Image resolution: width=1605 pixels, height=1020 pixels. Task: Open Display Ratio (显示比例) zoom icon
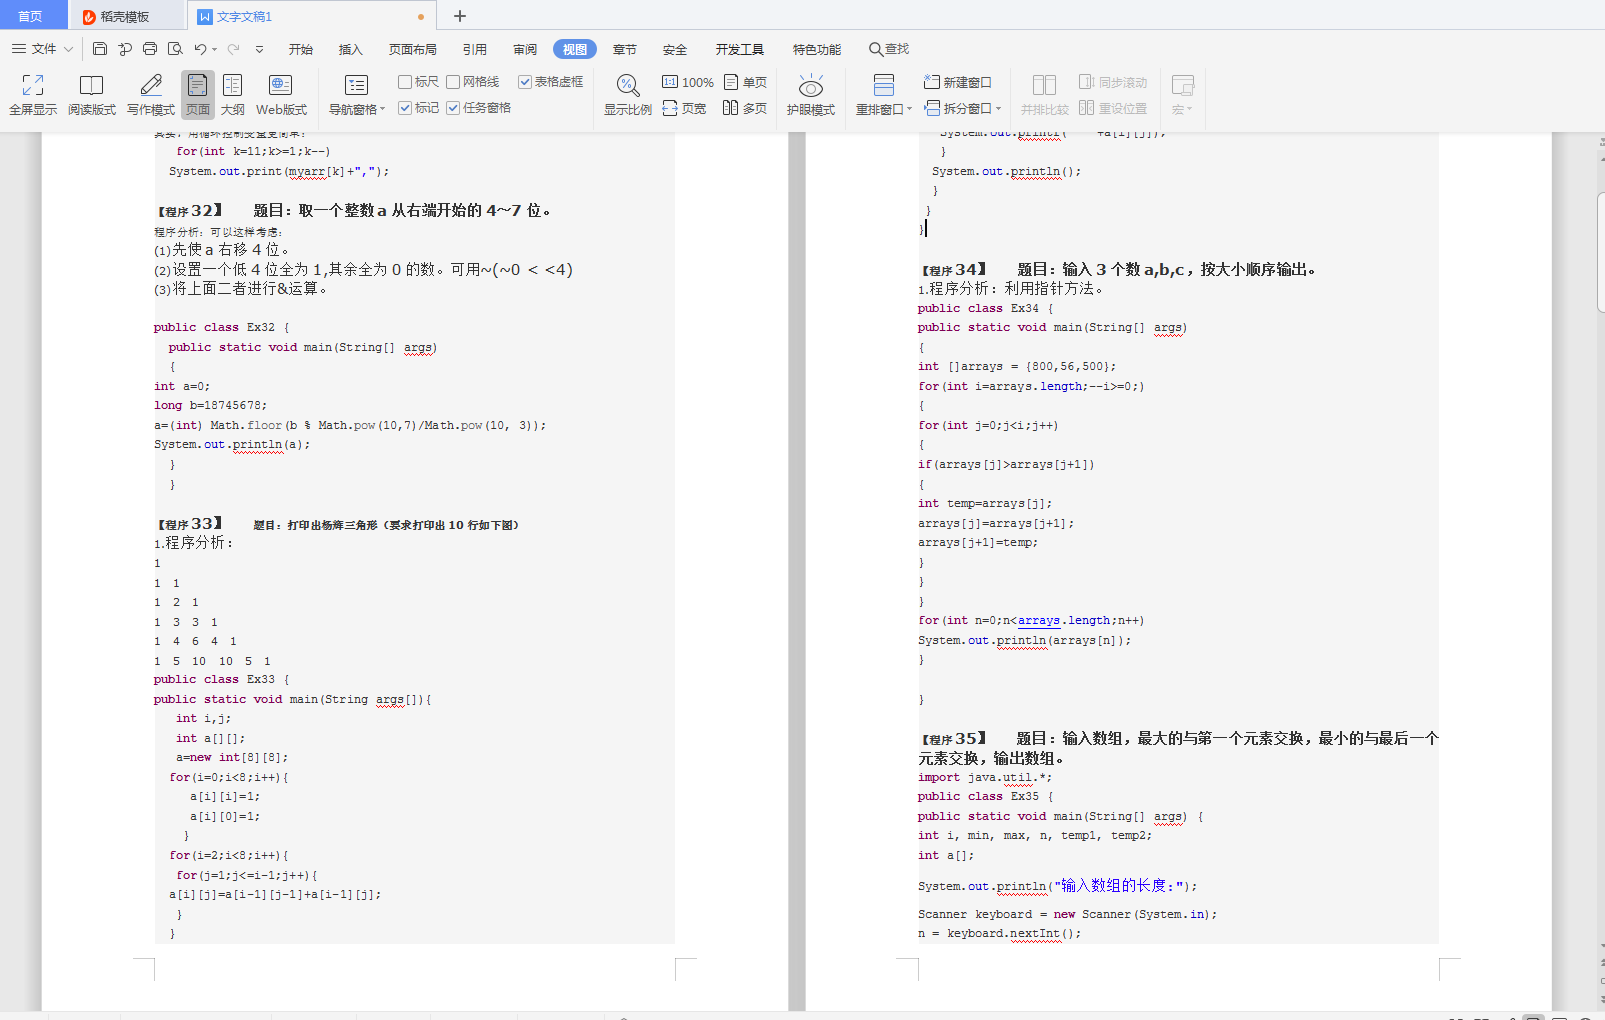pos(628,96)
